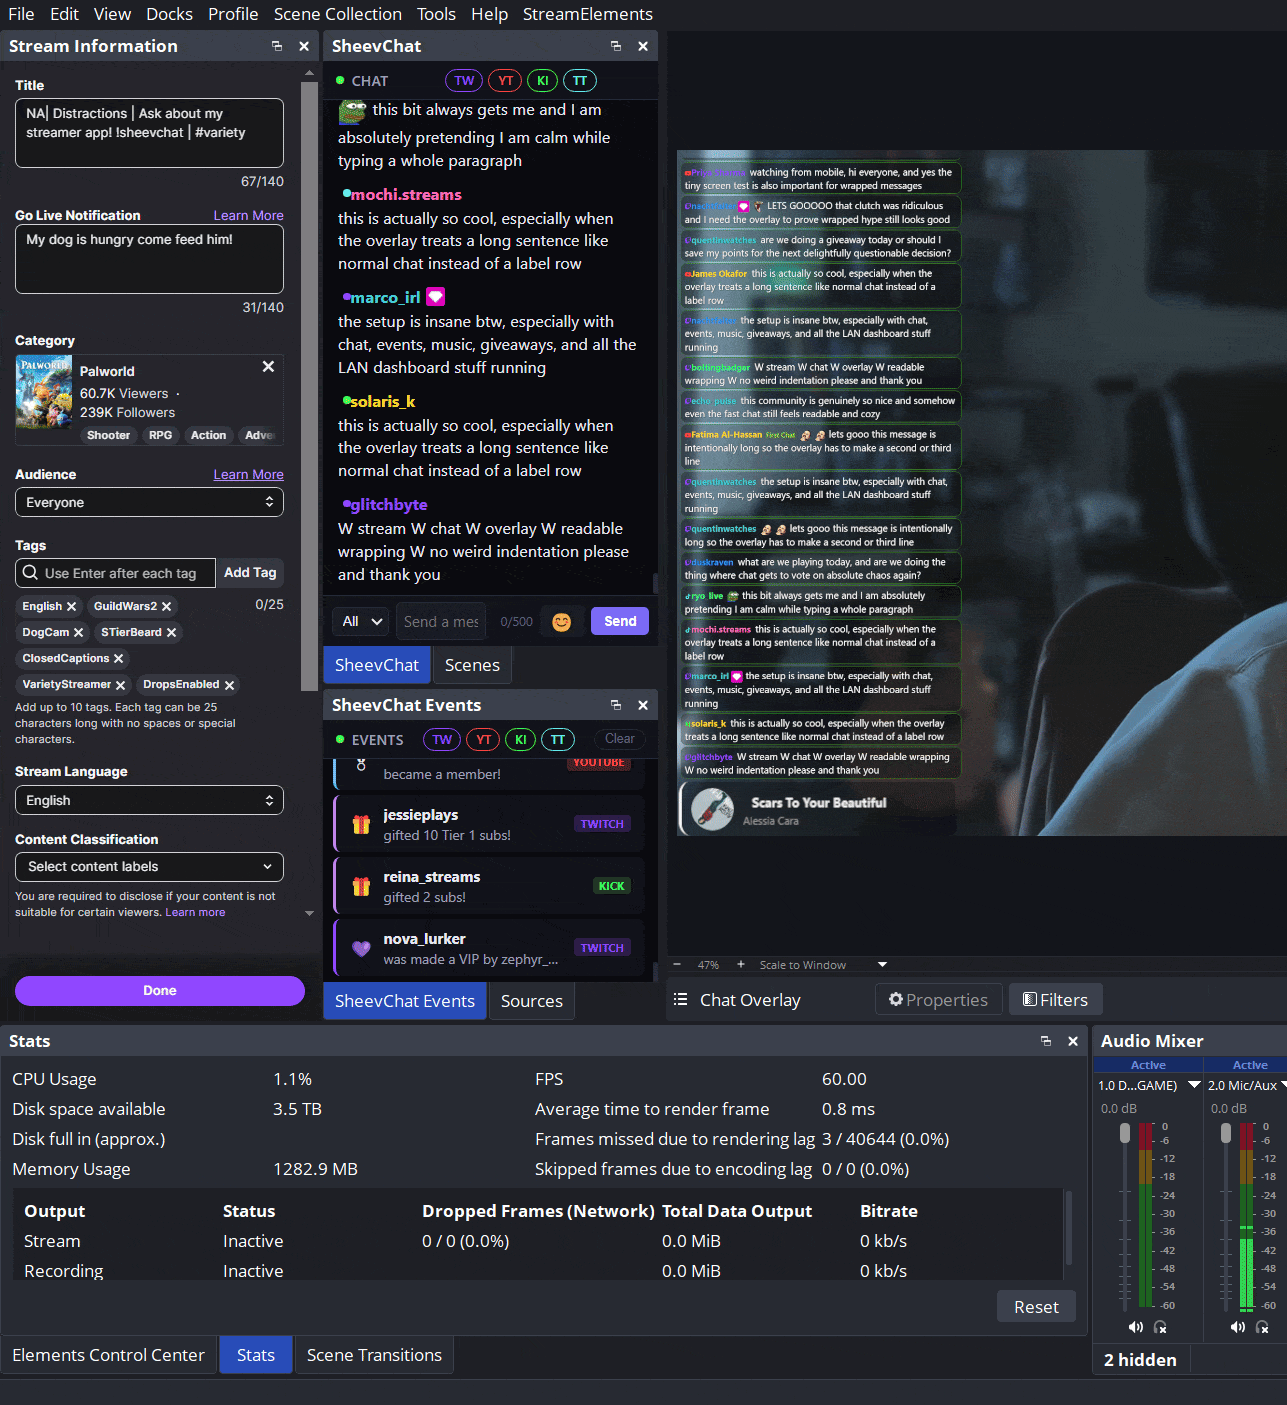Click the stream Title text field
This screenshot has width=1287, height=1405.
point(149,133)
